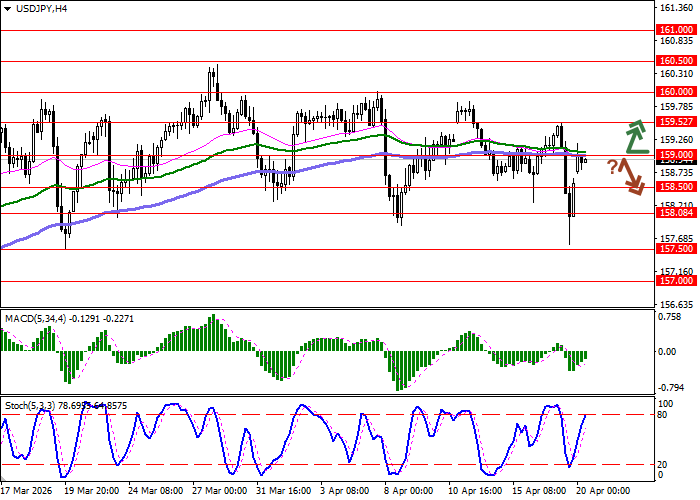This screenshot has width=700, height=500.
Task: Click the 156.635 value on price axis
Action: 677,304
